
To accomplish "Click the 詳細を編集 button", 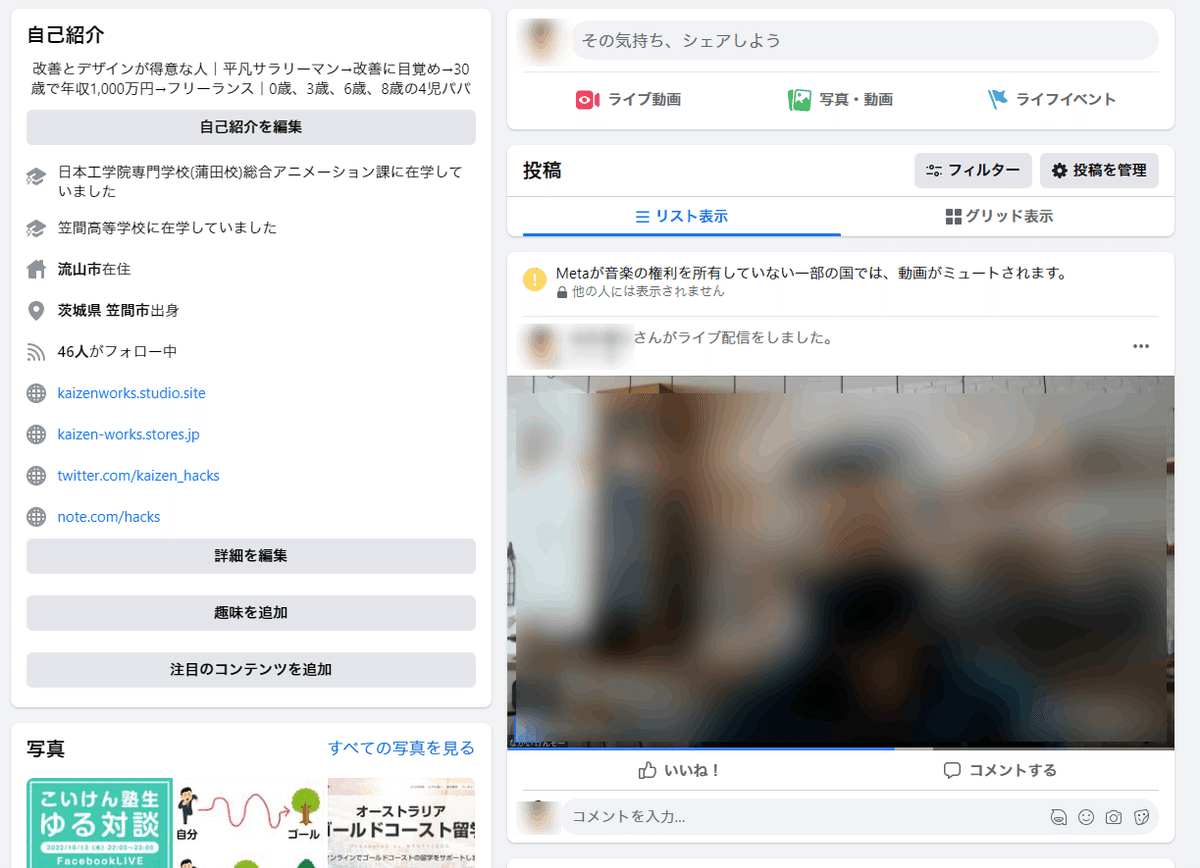I will point(251,556).
